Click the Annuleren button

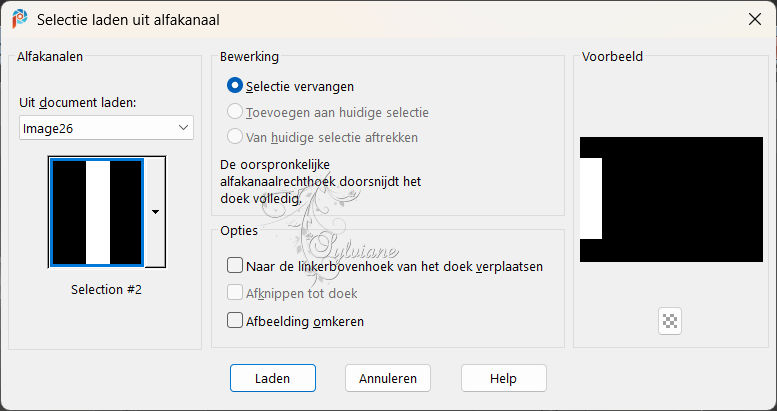tap(388, 378)
